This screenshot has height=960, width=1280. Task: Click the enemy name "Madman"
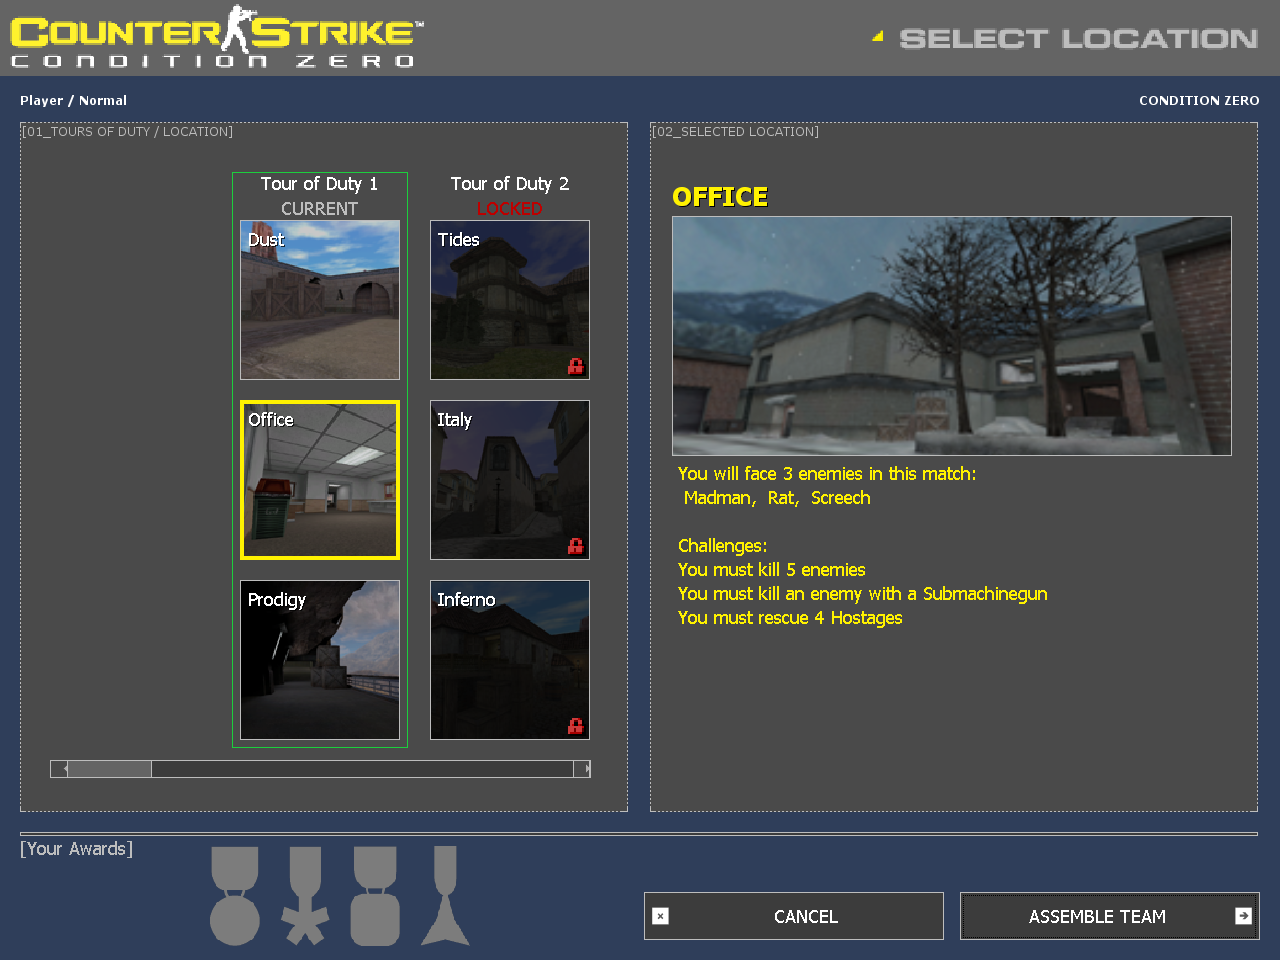(717, 498)
